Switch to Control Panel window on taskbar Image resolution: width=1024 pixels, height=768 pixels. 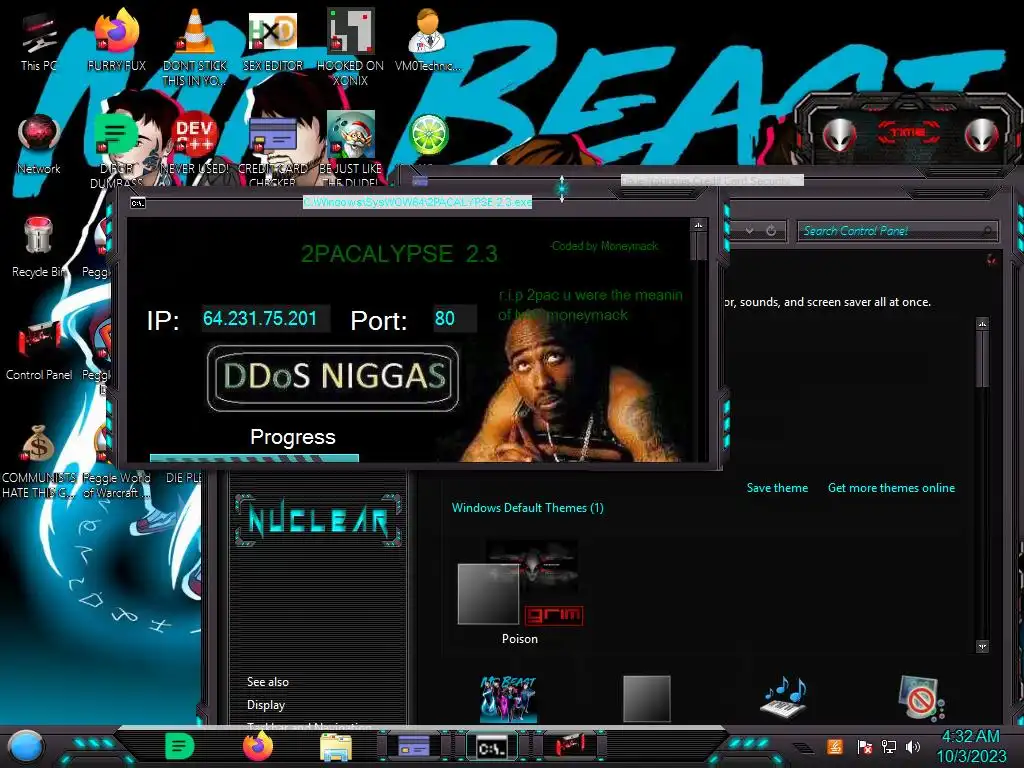(569, 746)
